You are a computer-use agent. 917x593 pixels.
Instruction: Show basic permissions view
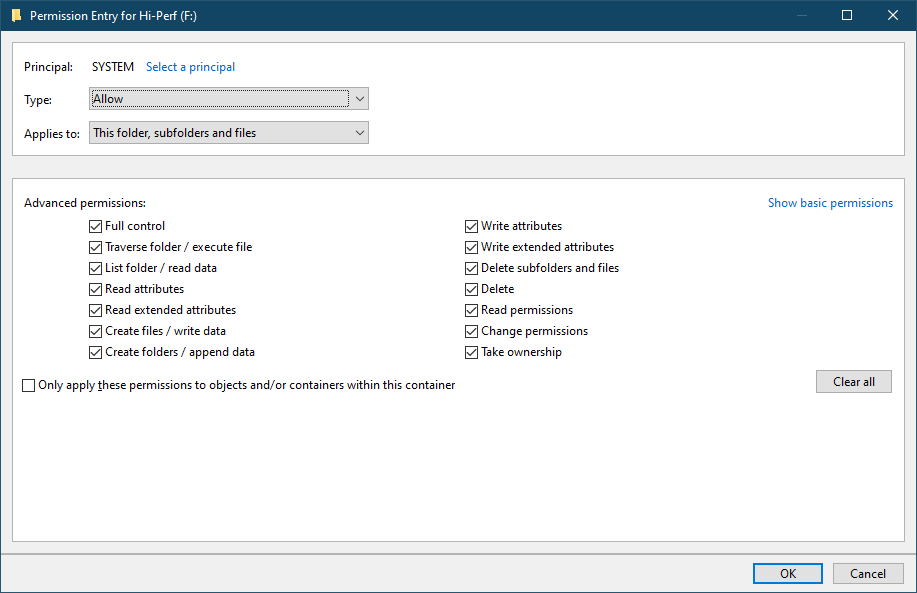click(830, 203)
